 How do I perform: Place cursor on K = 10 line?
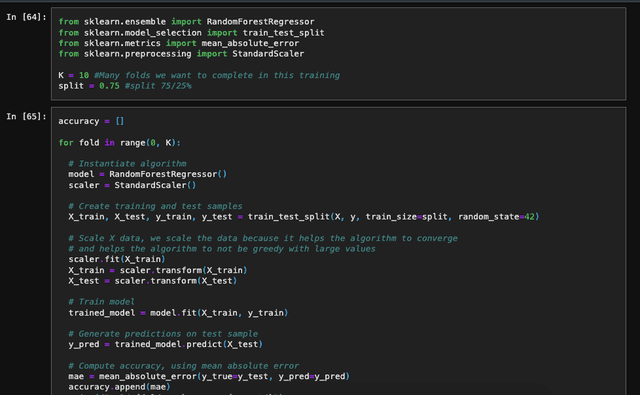point(199,75)
